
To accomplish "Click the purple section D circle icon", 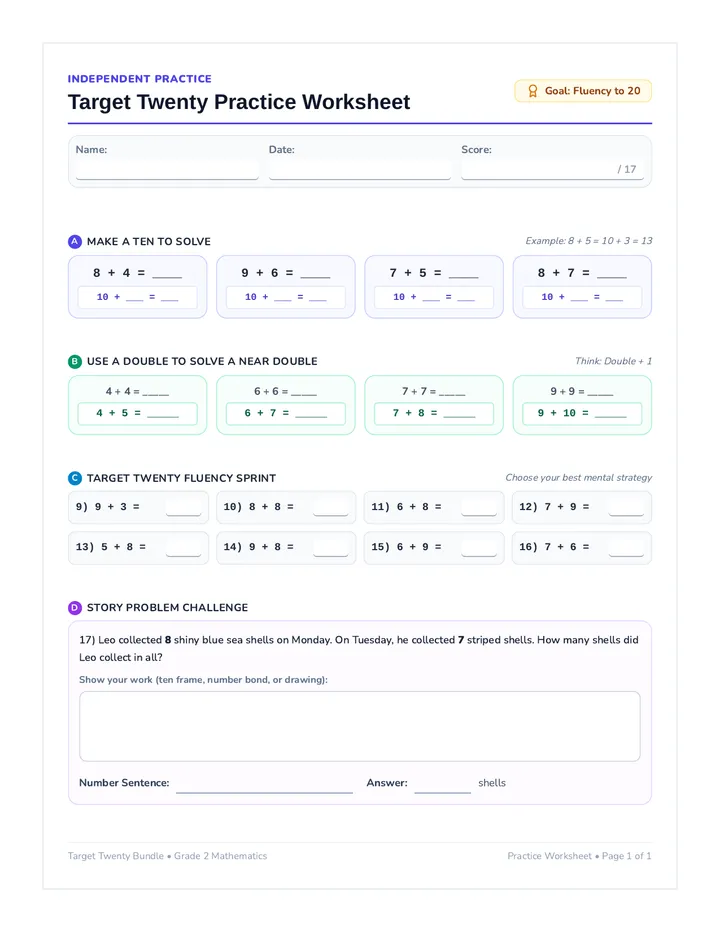I will click(x=74, y=607).
